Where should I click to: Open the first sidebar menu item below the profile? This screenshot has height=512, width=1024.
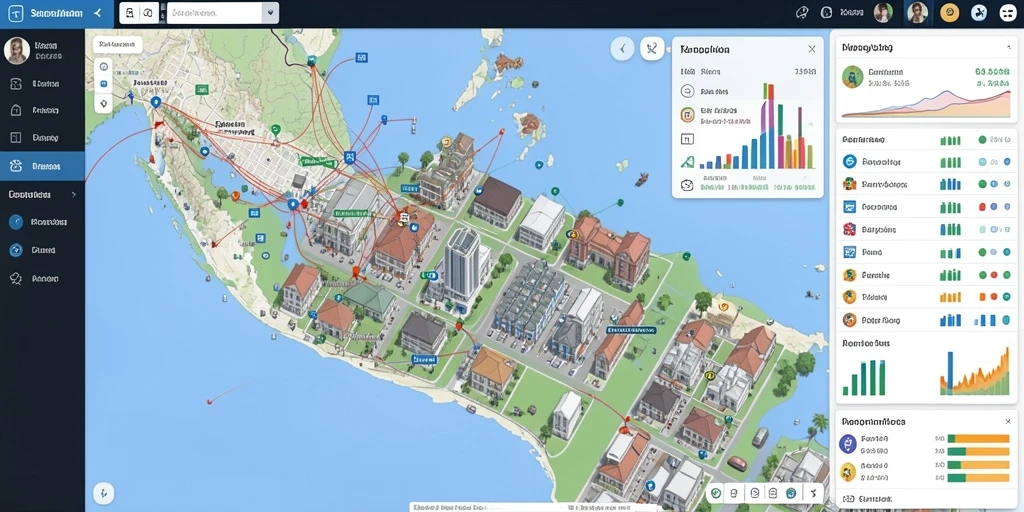coord(42,84)
